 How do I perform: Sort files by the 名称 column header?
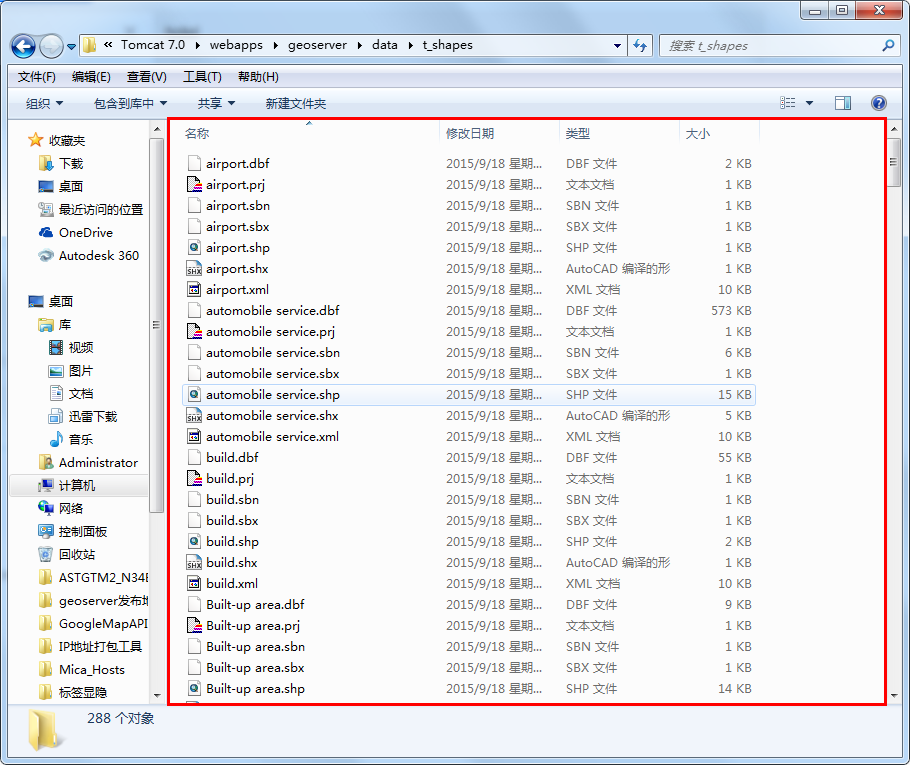(x=197, y=133)
